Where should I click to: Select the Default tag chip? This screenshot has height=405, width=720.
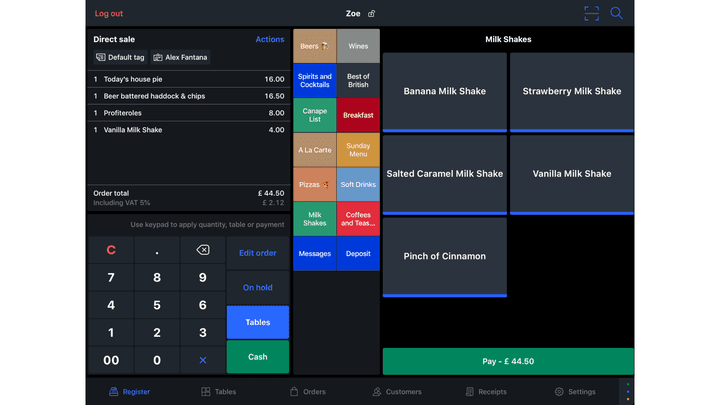tap(120, 58)
